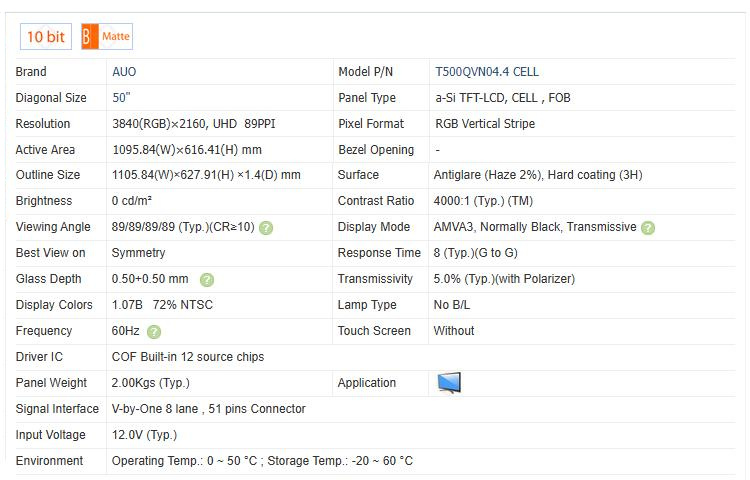Click the 12.0V input voltage value
The height and width of the screenshot is (480, 750).
pyautogui.click(x=144, y=435)
